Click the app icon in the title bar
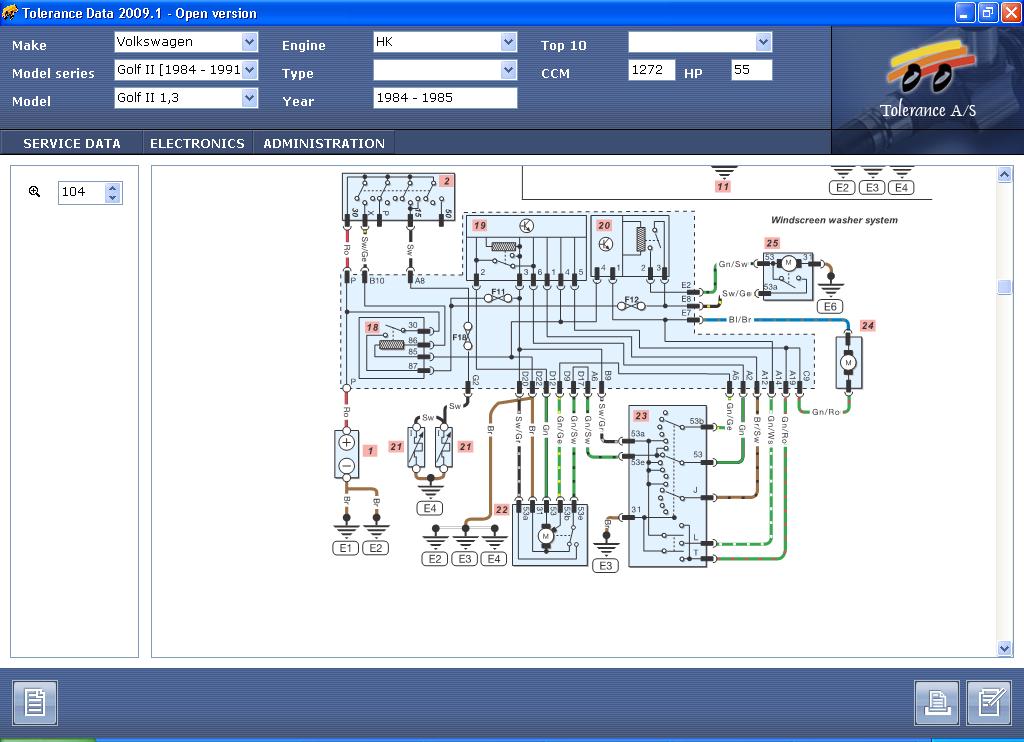The height and width of the screenshot is (742, 1024). click(10, 12)
